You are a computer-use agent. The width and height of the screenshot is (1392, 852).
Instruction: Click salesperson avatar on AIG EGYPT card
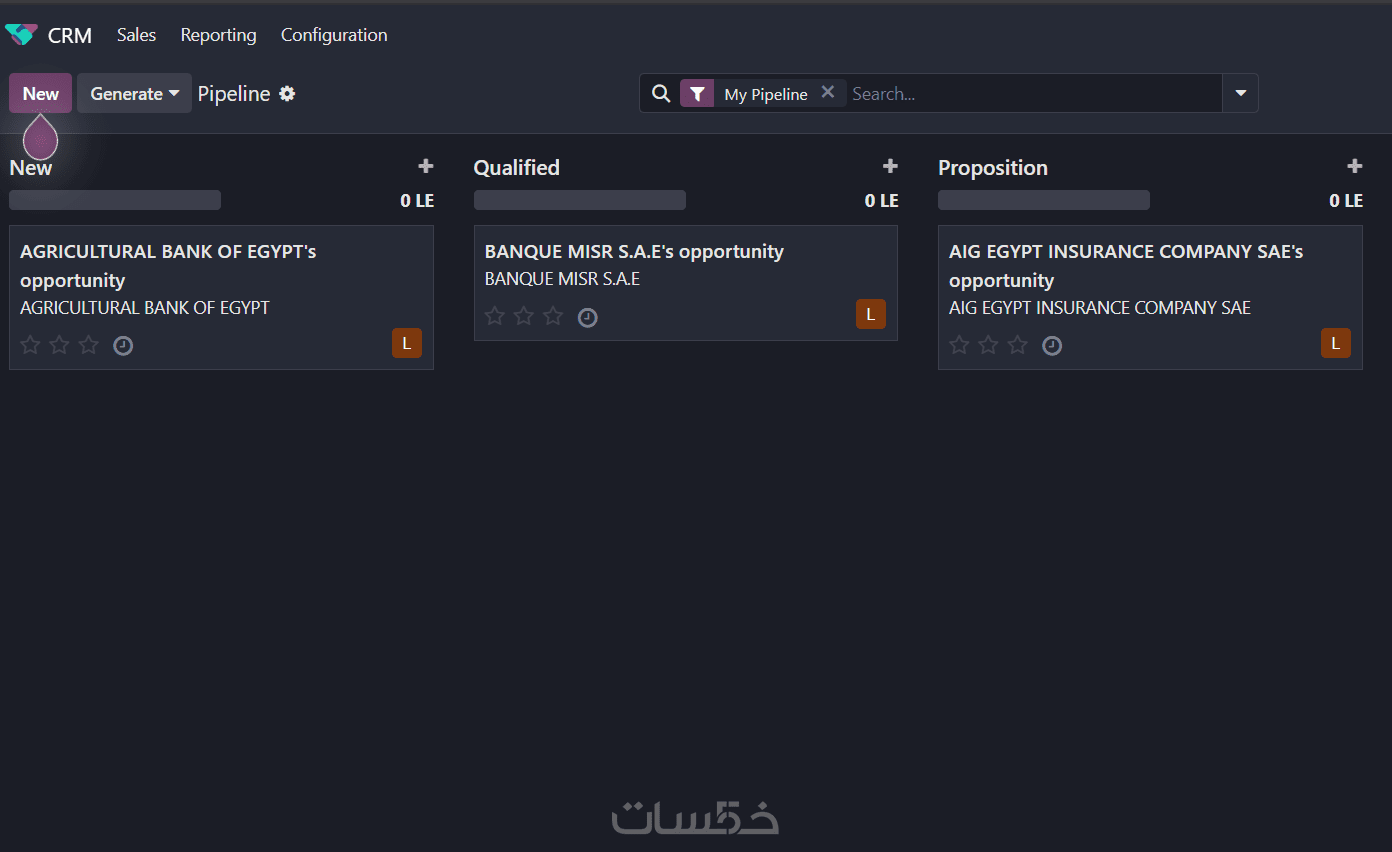1336,343
